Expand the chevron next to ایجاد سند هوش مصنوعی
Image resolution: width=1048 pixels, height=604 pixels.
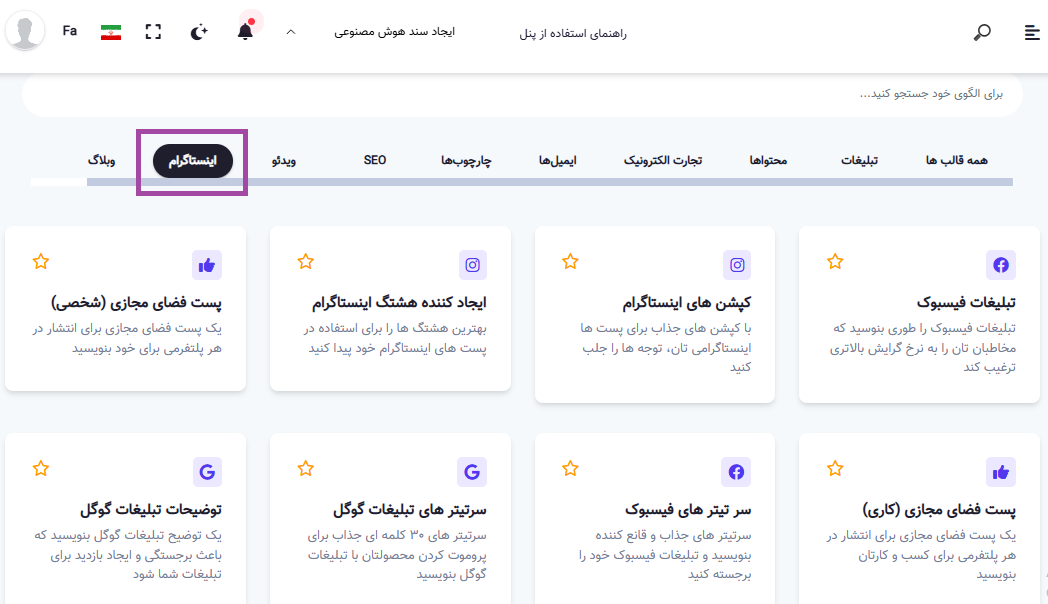[291, 31]
